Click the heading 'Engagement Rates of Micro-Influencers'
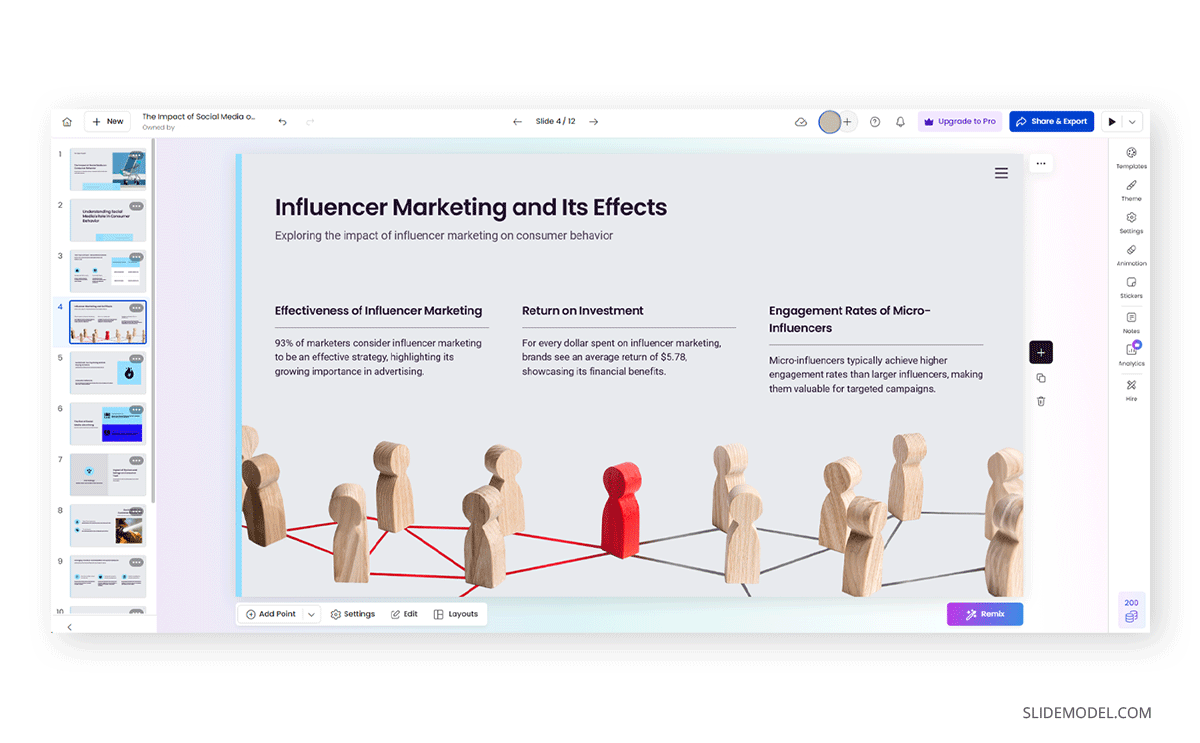Viewport: 1200px width, 743px height. (x=850, y=319)
